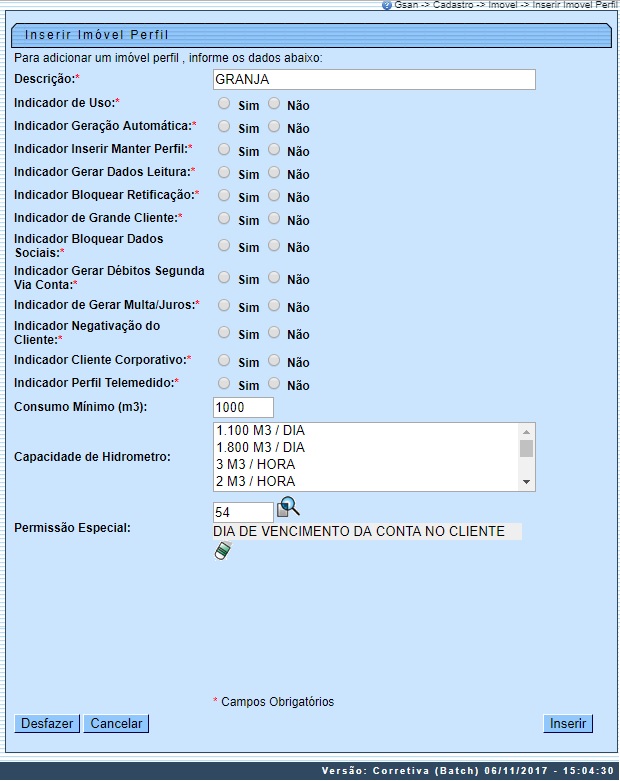The image size is (620, 781).
Task: Choose 3 M3 / HORA list option
Action: pos(256,464)
